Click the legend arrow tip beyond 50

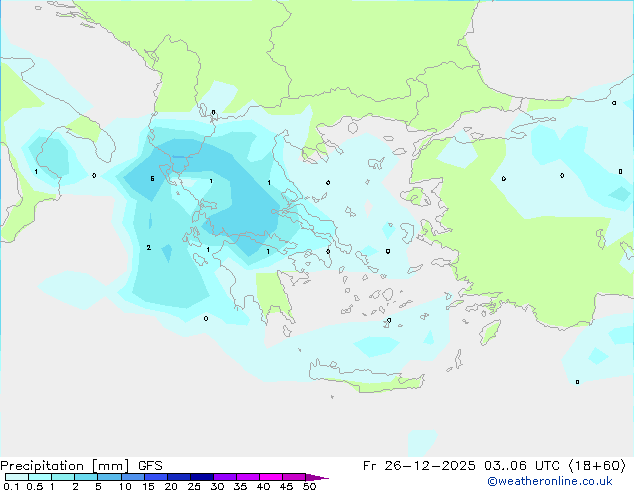pyautogui.click(x=317, y=477)
